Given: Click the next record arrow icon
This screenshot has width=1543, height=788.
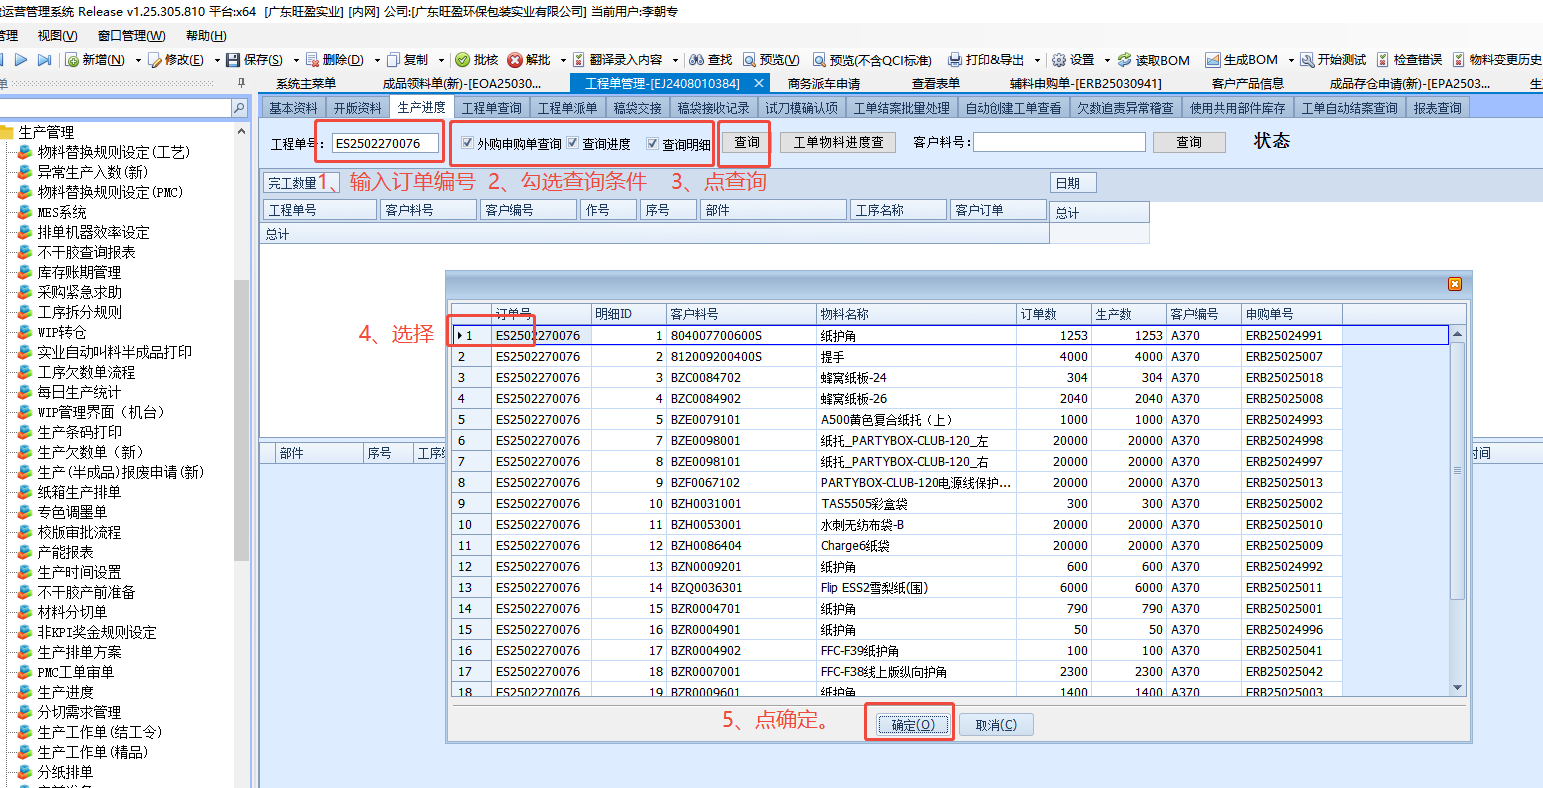Looking at the screenshot, I should click(x=21, y=60).
